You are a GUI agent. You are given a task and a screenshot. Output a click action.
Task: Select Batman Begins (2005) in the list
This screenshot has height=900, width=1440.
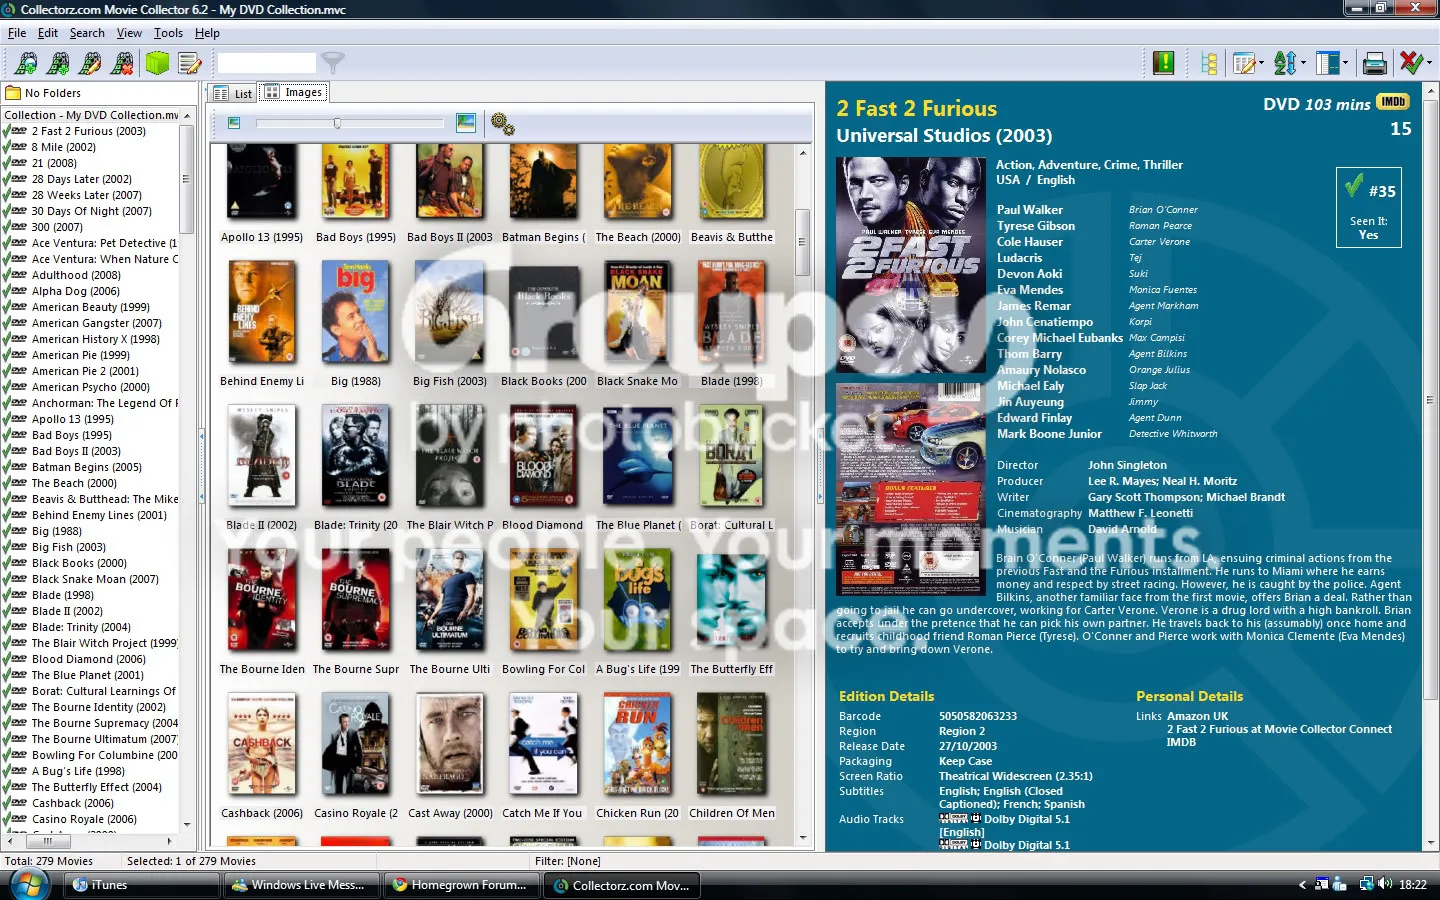pyautogui.click(x=87, y=467)
